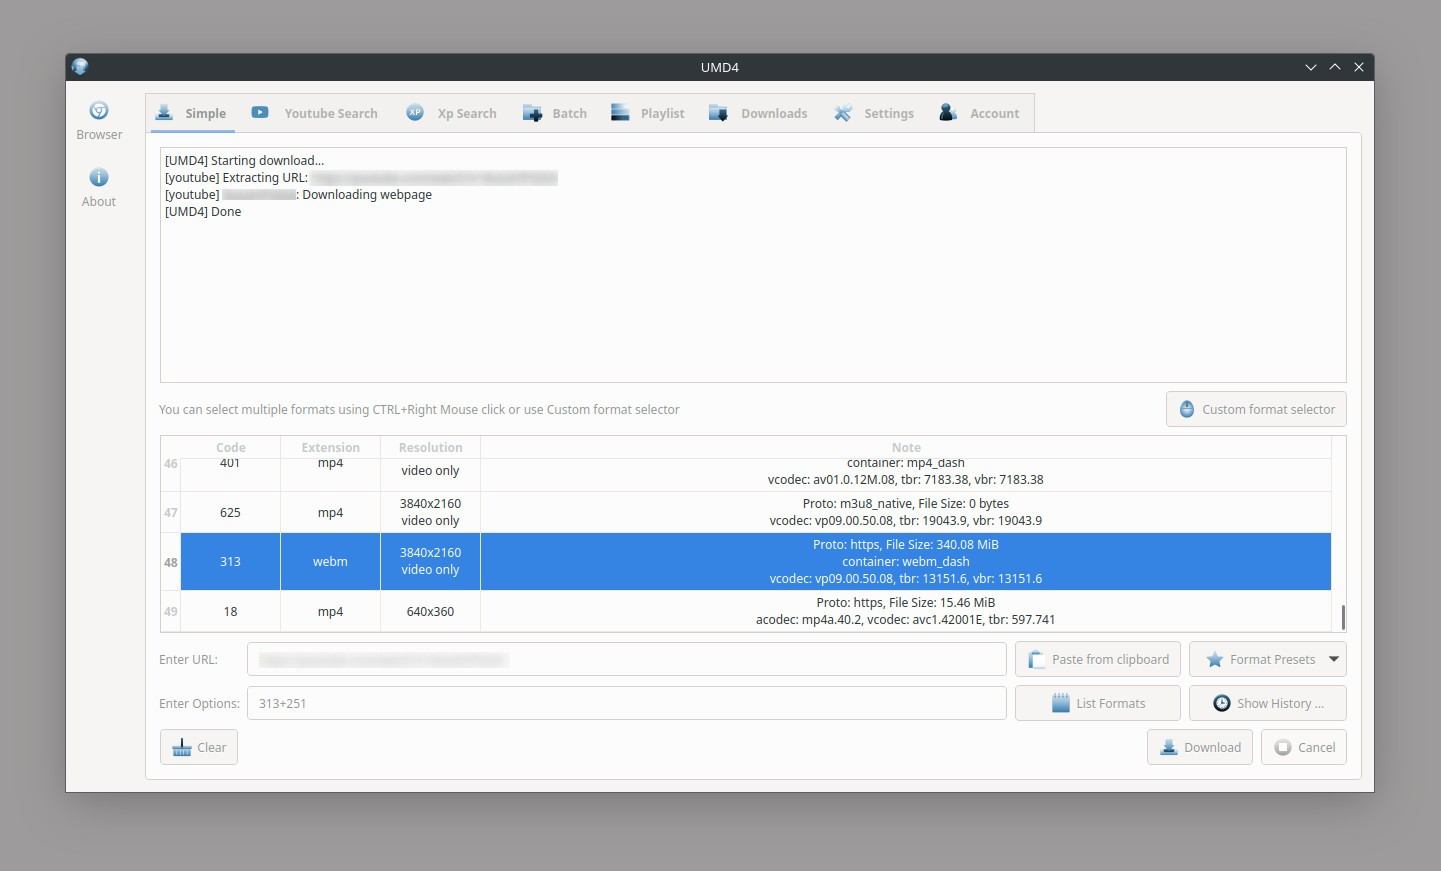1441x871 pixels.
Task: Click 3840x2160 cell in row 47
Action: [x=430, y=512]
